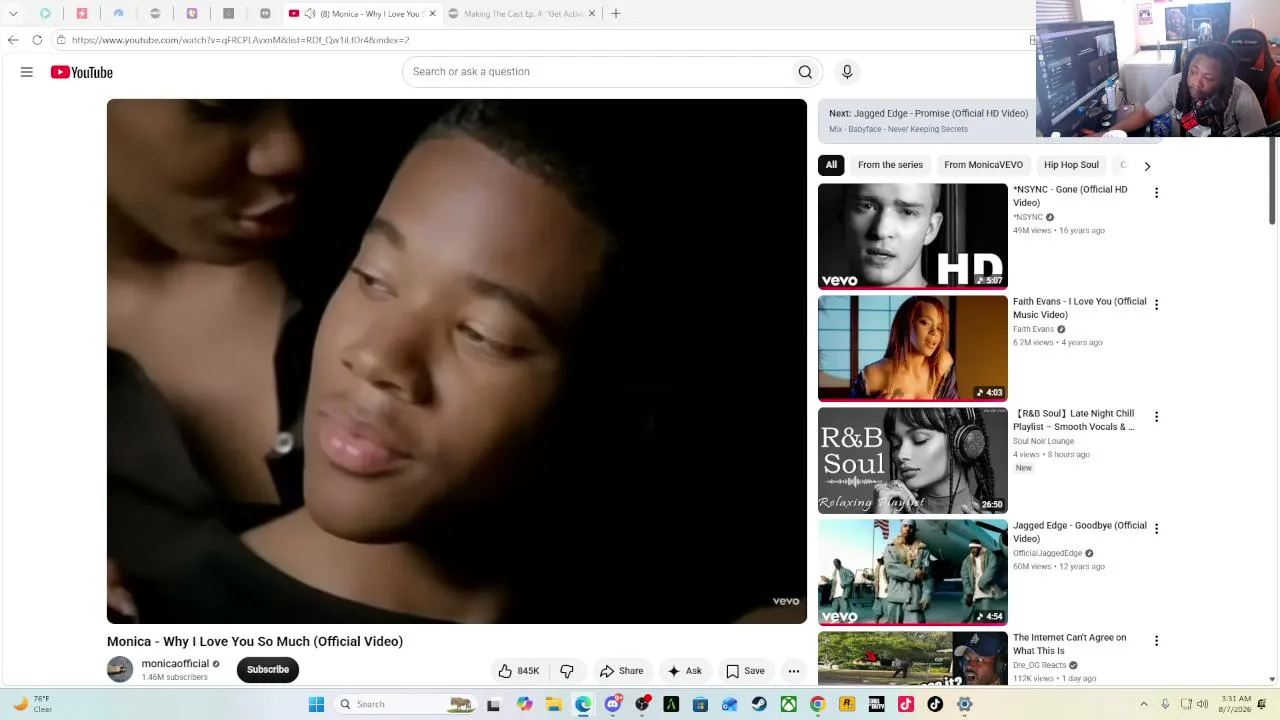Screen dimensions: 1280x720
Task: Dislike the Monica video
Action: [567, 671]
